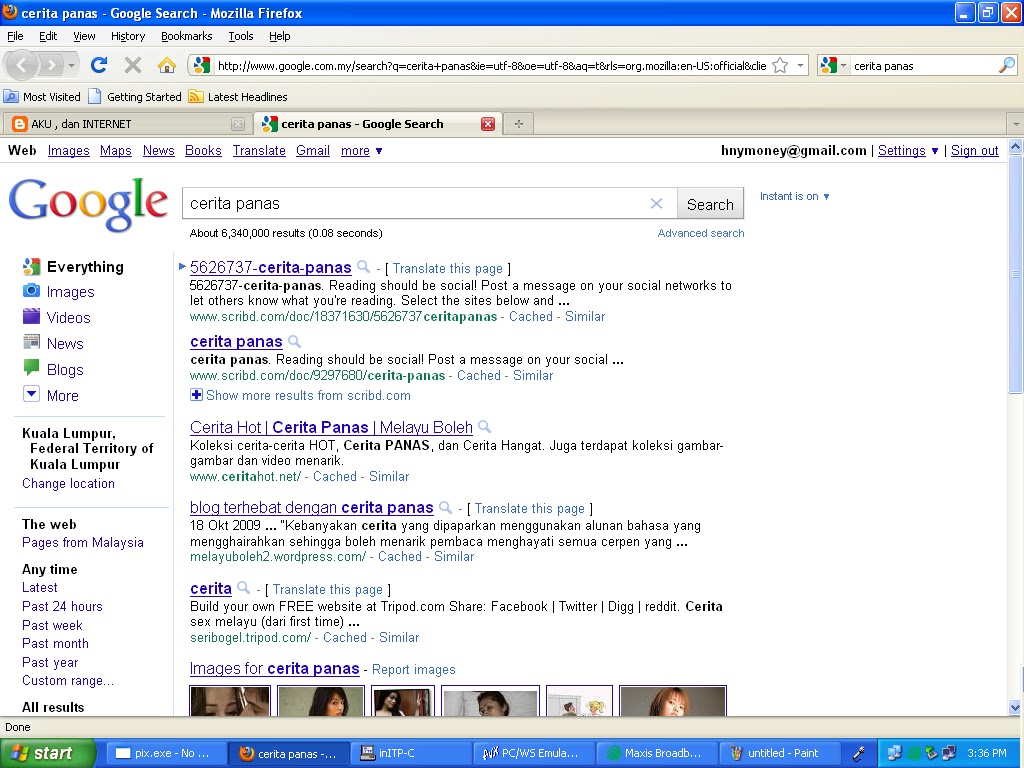Click the Report images link
Image resolution: width=1024 pixels, height=768 pixels.
click(413, 669)
